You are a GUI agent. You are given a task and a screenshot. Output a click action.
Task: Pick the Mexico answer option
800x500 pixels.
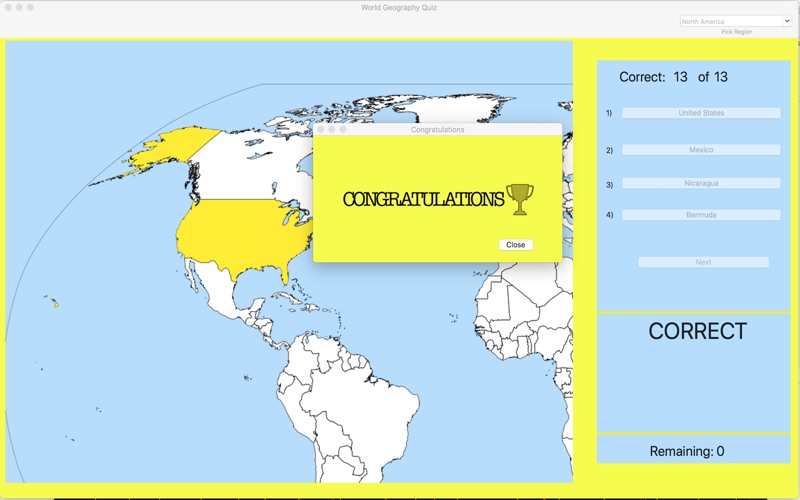(x=701, y=149)
